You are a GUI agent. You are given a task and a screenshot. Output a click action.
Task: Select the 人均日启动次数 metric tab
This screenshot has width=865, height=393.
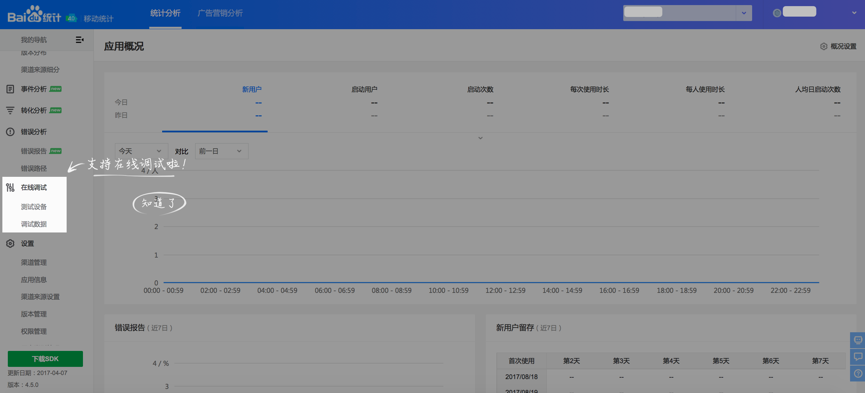click(818, 89)
